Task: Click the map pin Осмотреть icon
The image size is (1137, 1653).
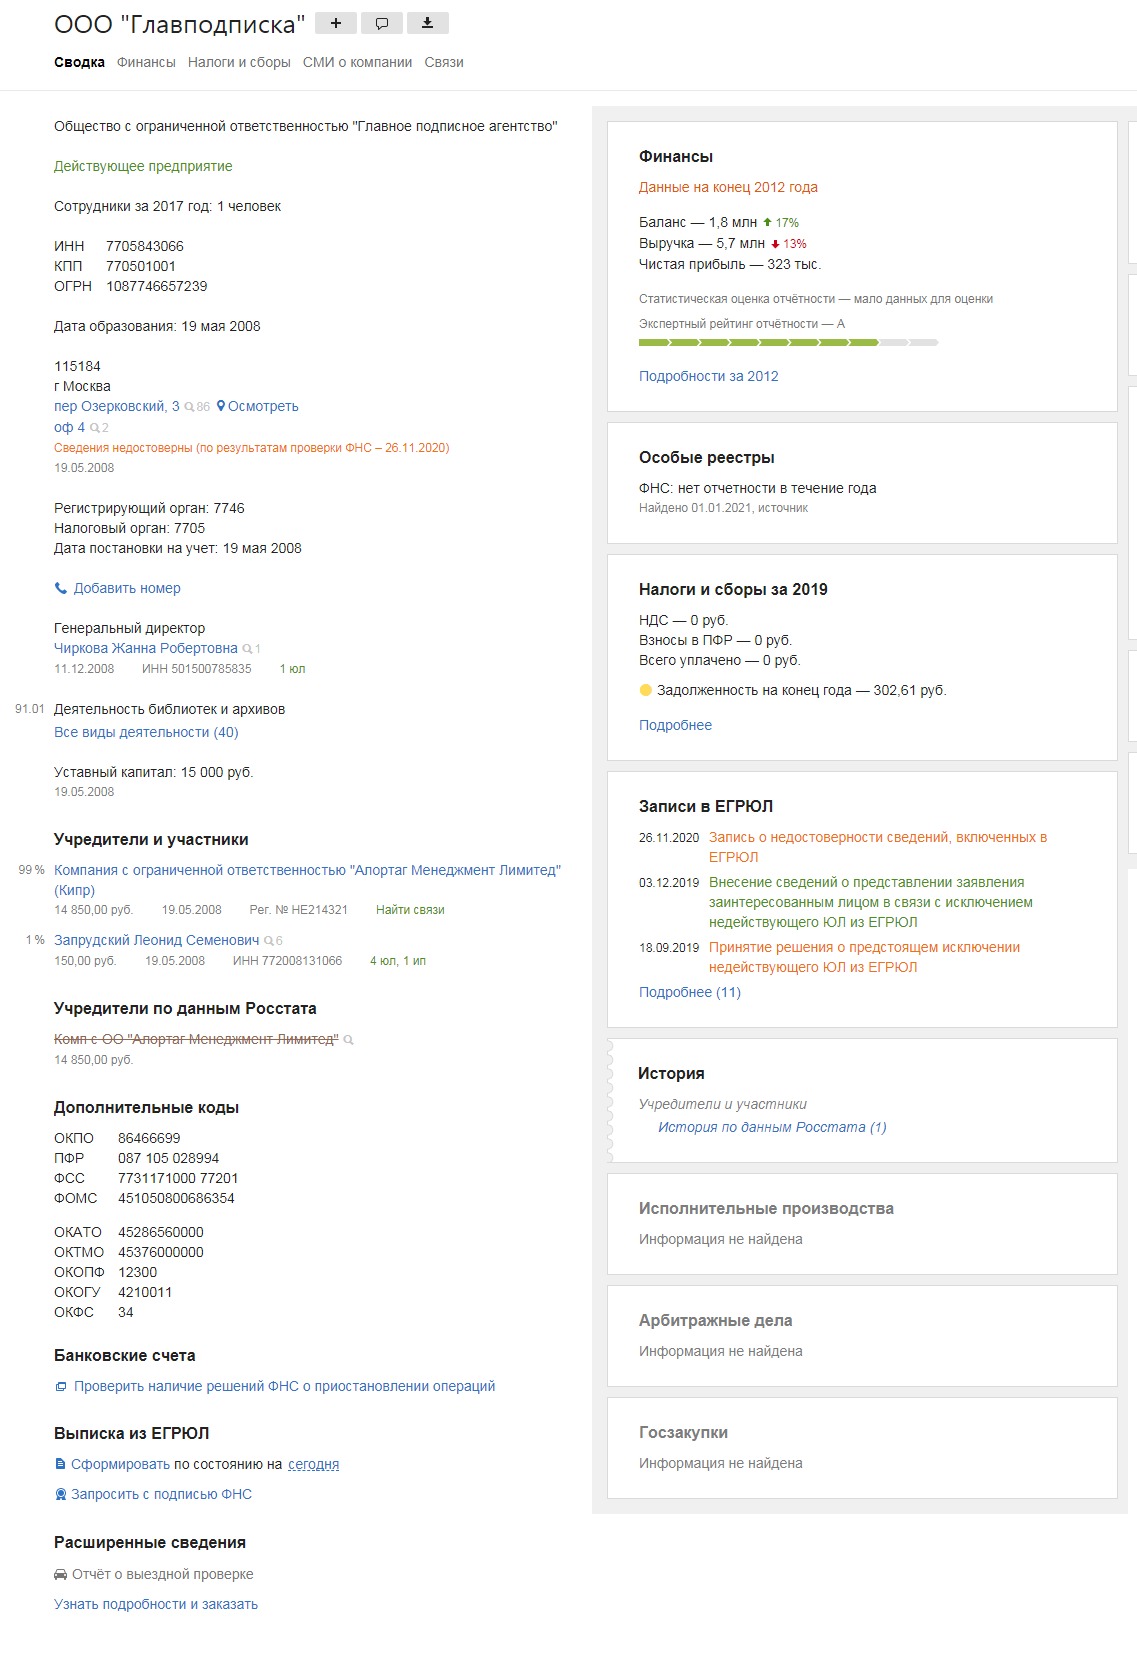Action: (x=221, y=406)
